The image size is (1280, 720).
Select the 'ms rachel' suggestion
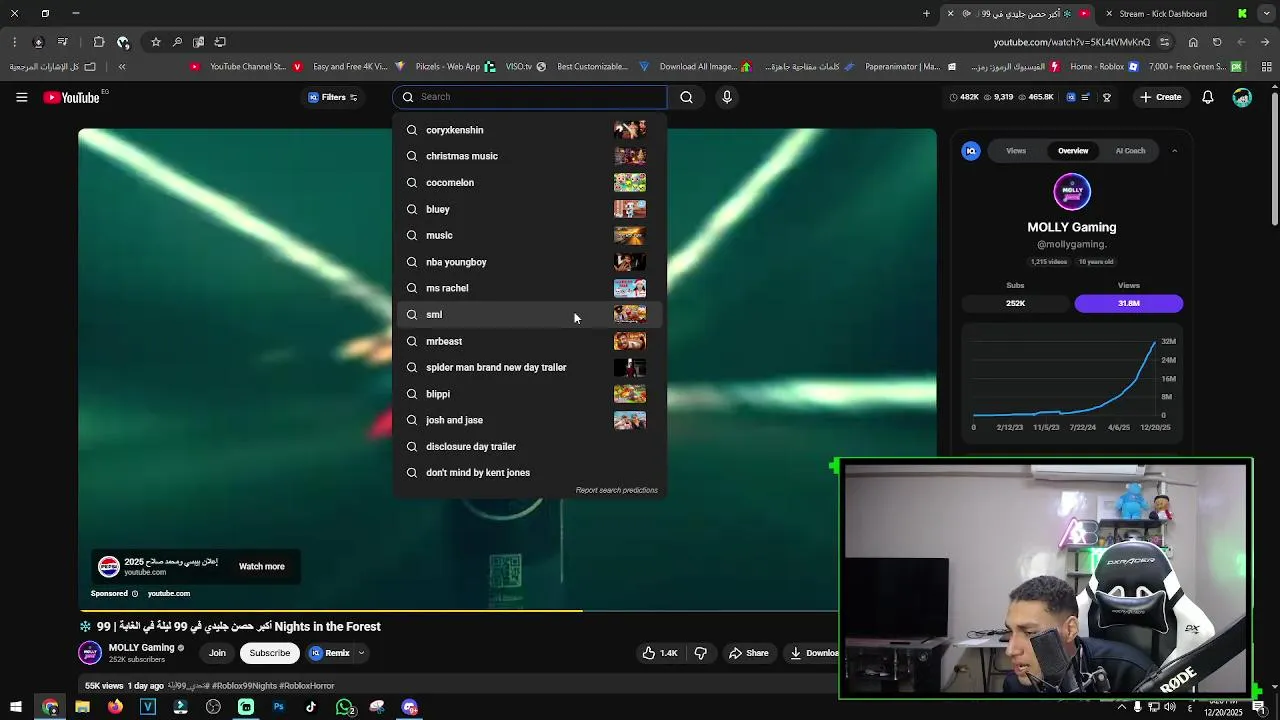[530, 288]
